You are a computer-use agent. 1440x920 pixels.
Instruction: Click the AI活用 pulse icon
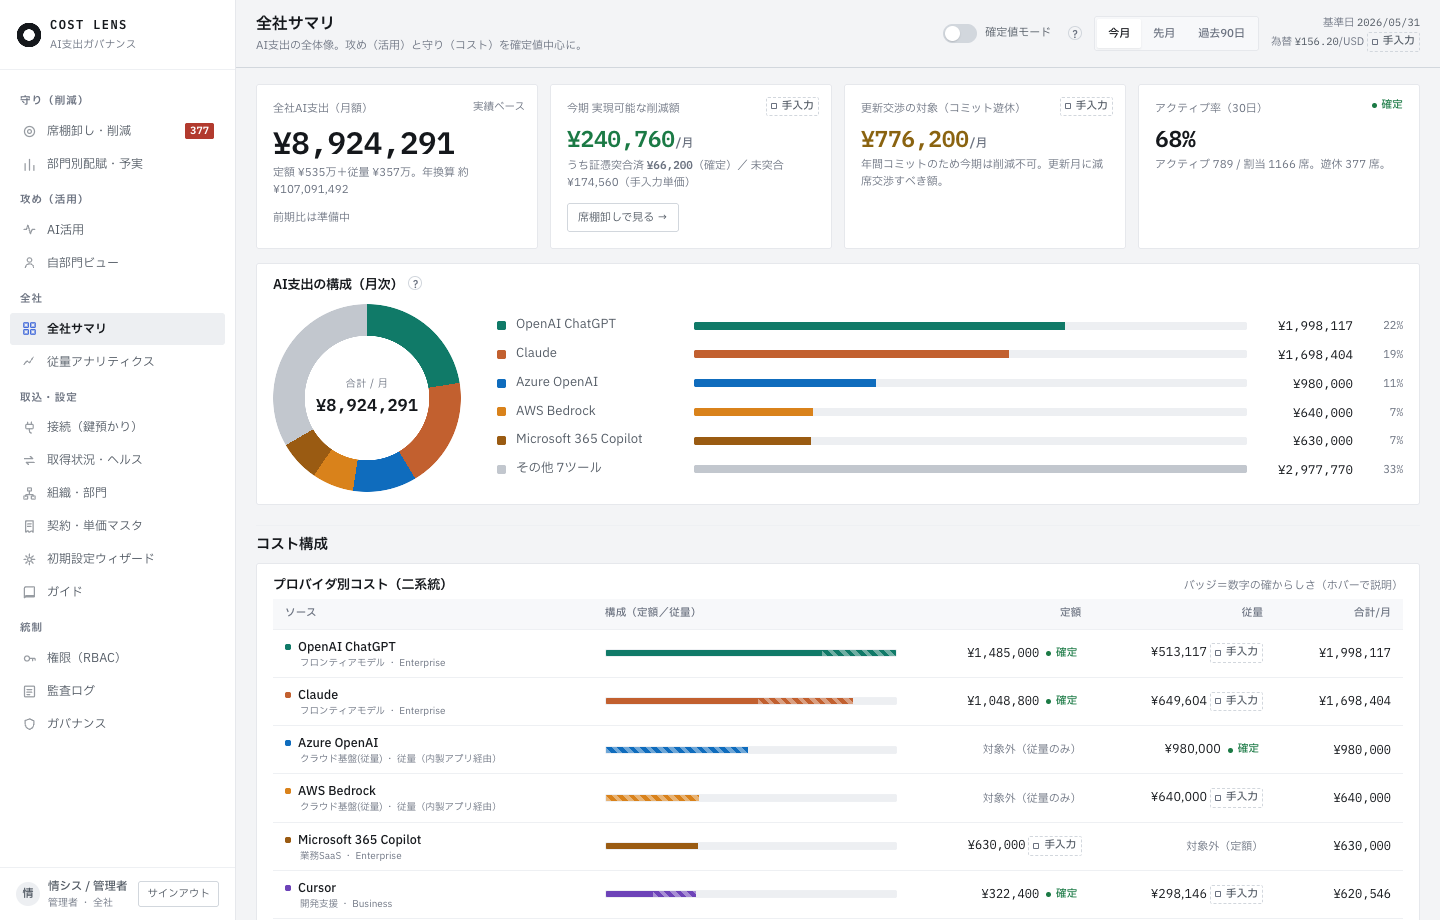coord(29,230)
